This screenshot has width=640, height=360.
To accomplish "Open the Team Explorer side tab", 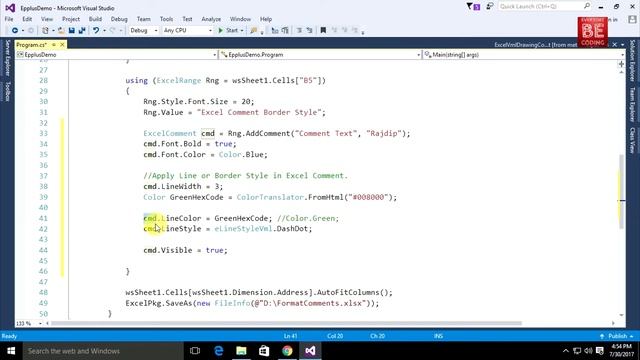I will click(x=632, y=104).
